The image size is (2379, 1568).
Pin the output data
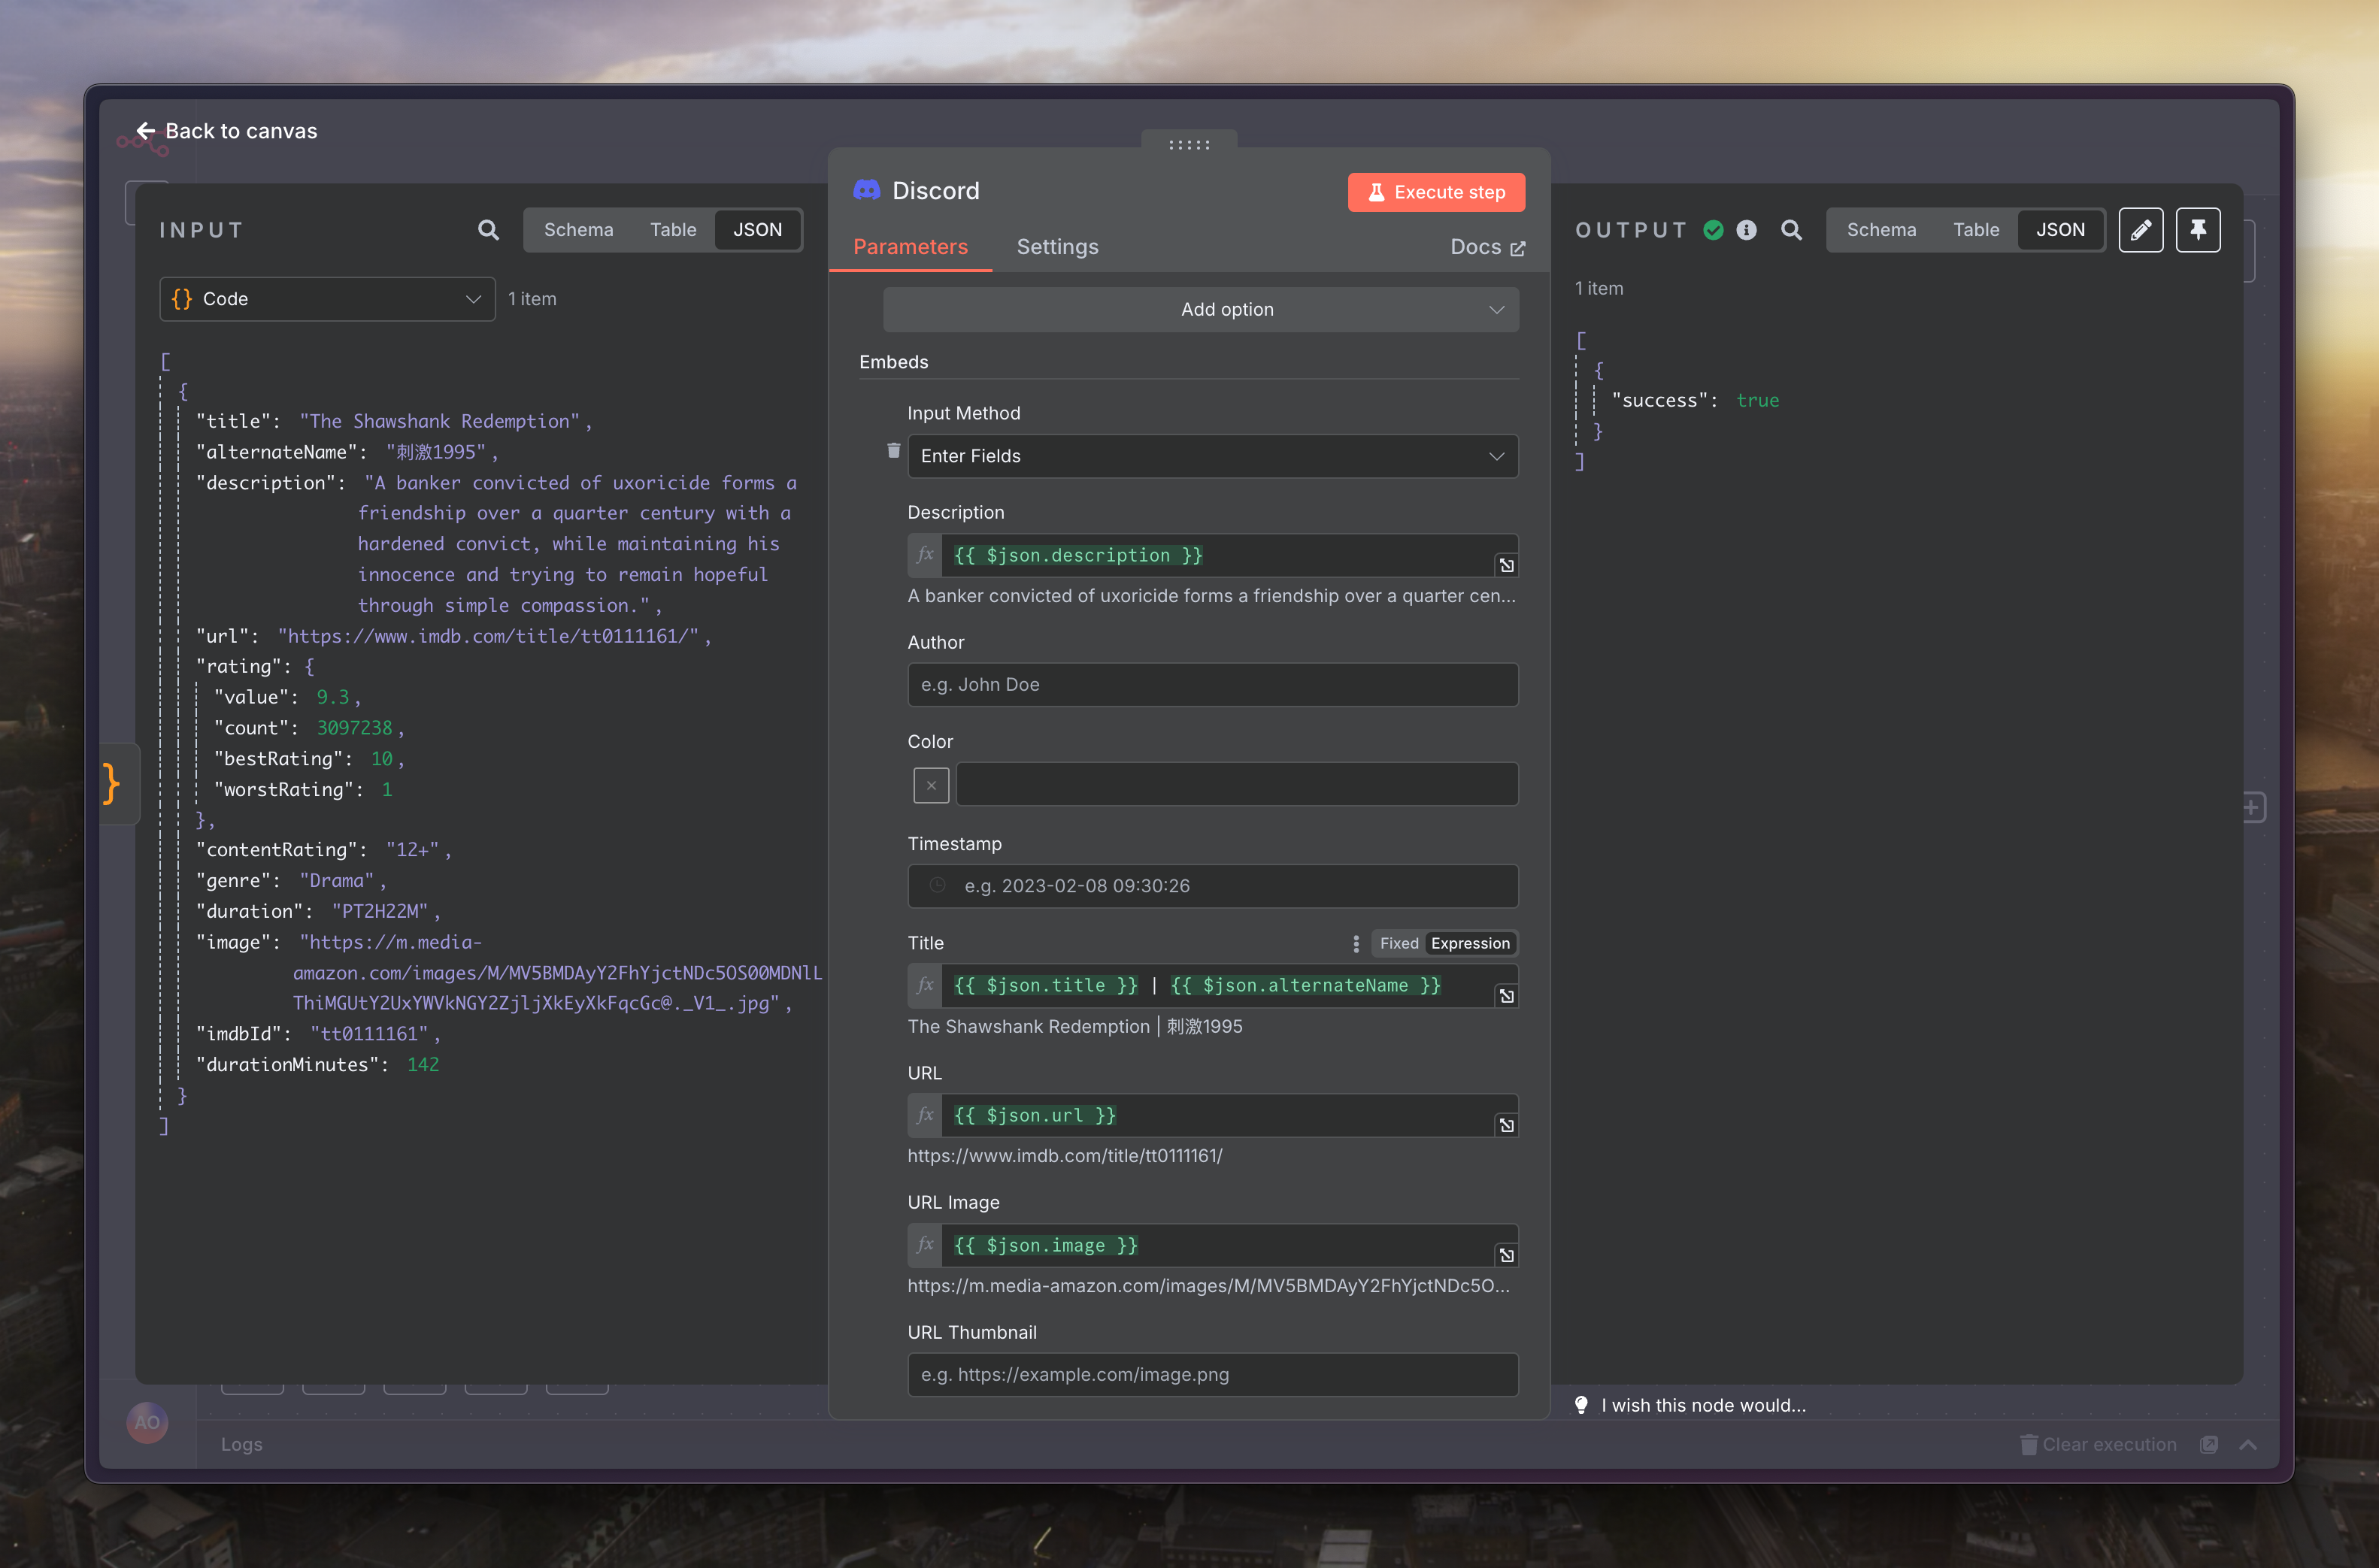2197,230
